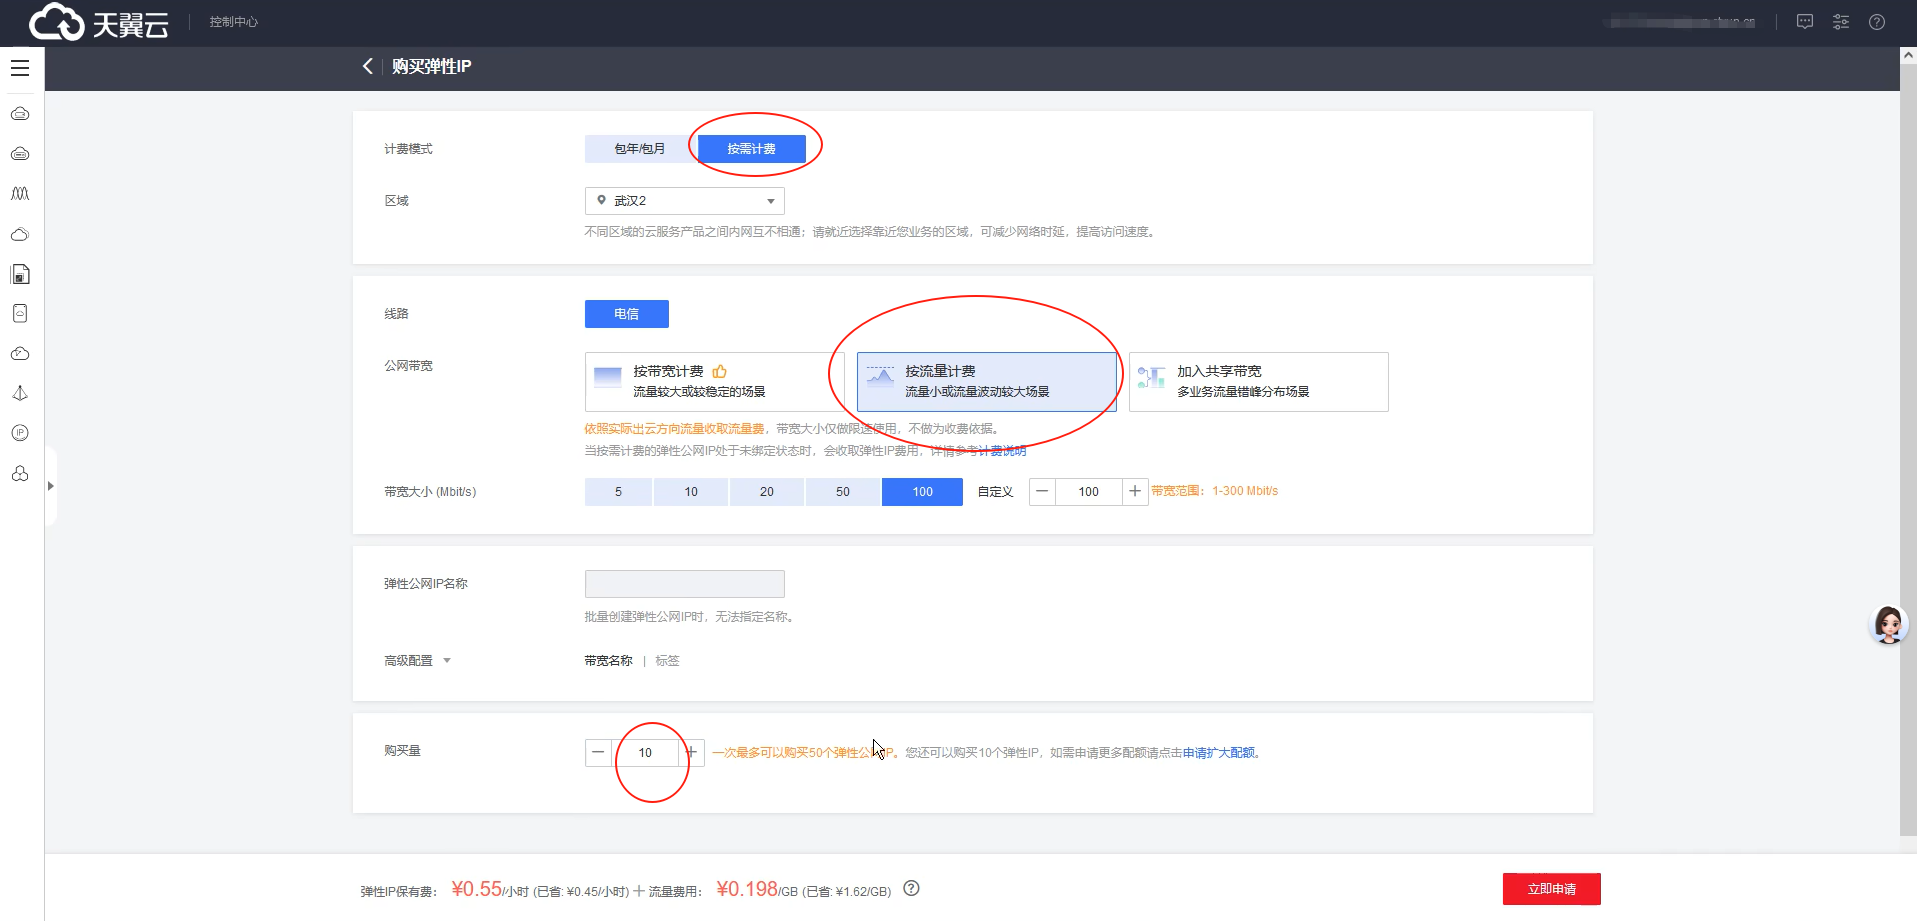Open the 武汉2 region dropdown
This screenshot has width=1917, height=921.
(684, 200)
